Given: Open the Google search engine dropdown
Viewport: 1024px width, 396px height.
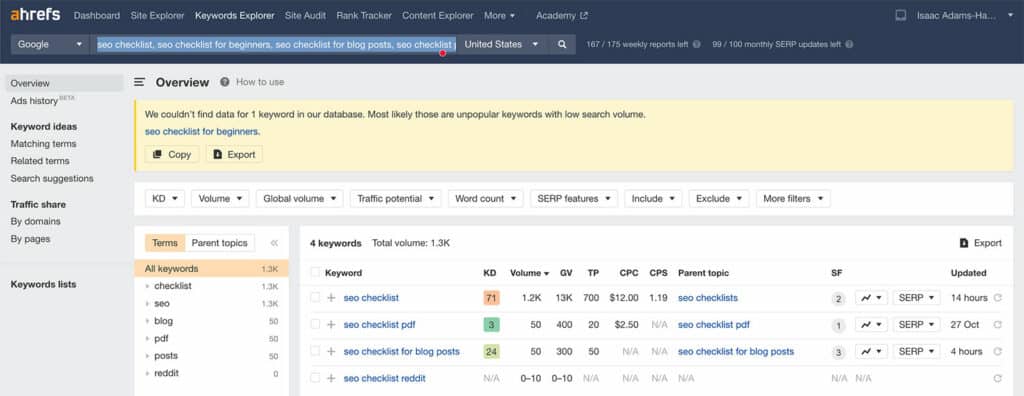Looking at the screenshot, I should [x=50, y=44].
